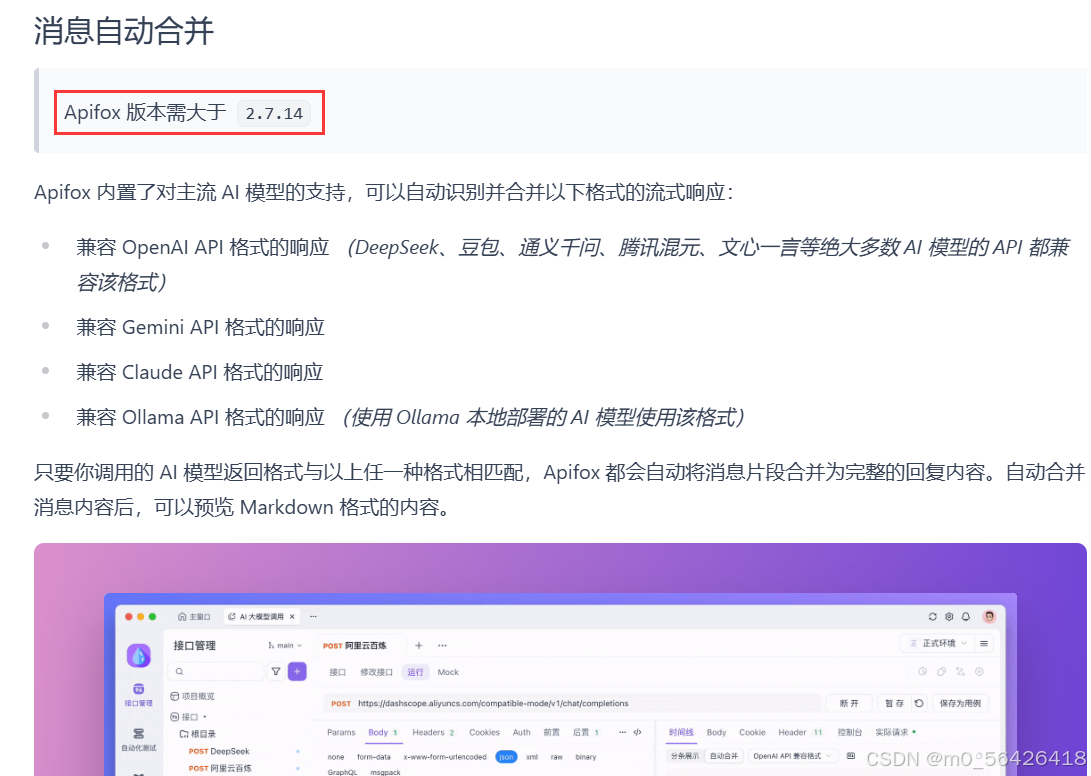Click the 断开 button
This screenshot has width=1091, height=776.
click(x=849, y=704)
